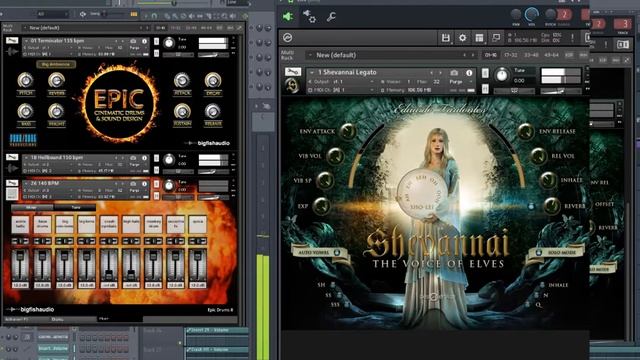The width and height of the screenshot is (640, 360).
Task: Select the 33-48 rack page tab in the Shevannai window
Action: click(531, 55)
